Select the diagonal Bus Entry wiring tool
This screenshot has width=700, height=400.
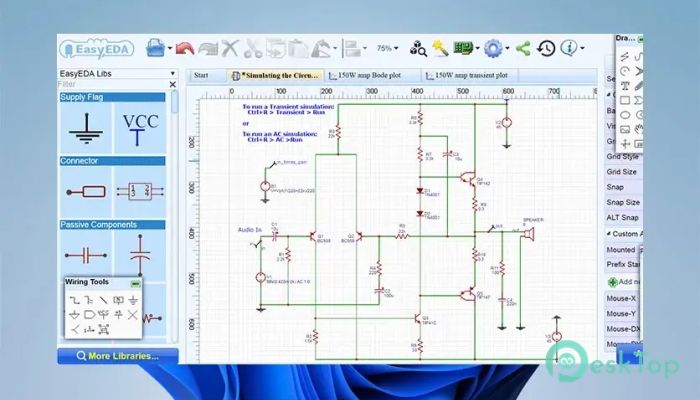[x=104, y=300]
